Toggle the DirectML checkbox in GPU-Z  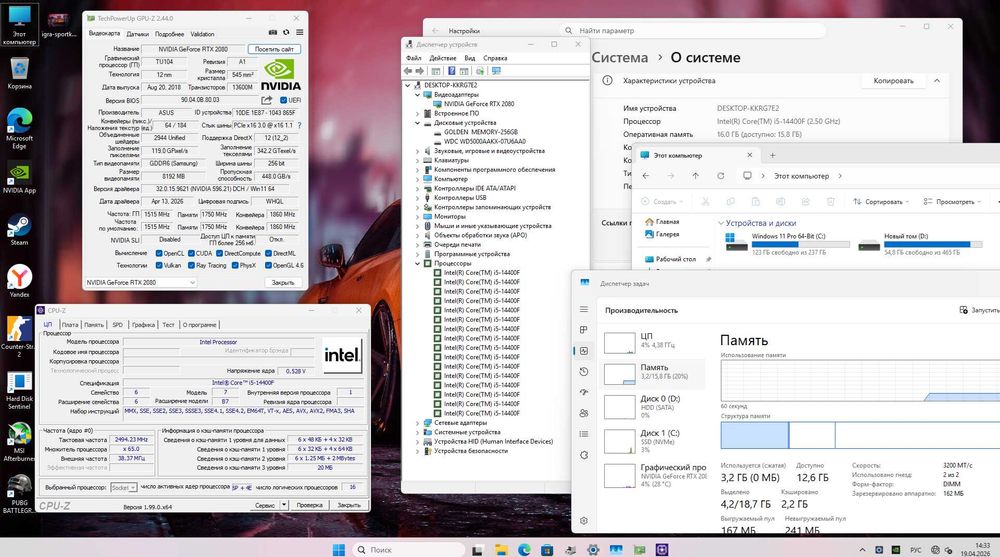268,253
